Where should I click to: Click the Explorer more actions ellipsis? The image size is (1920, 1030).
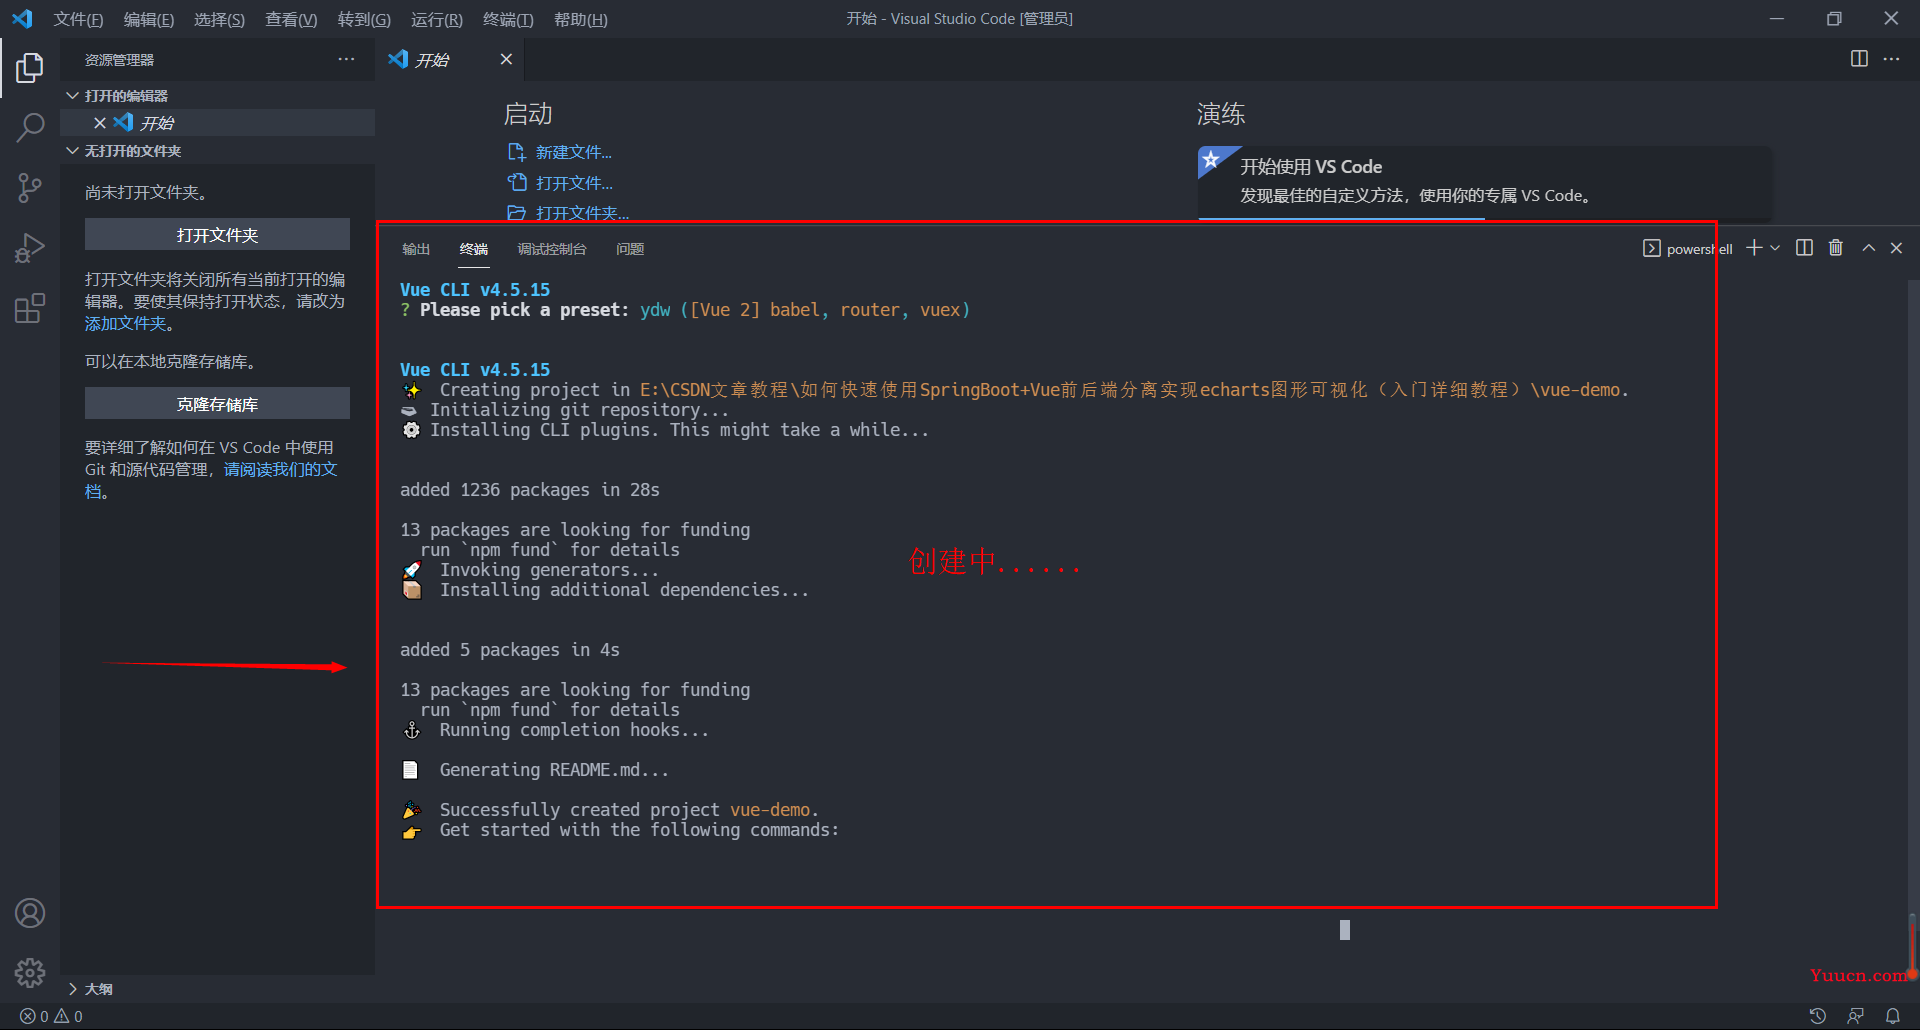(346, 59)
